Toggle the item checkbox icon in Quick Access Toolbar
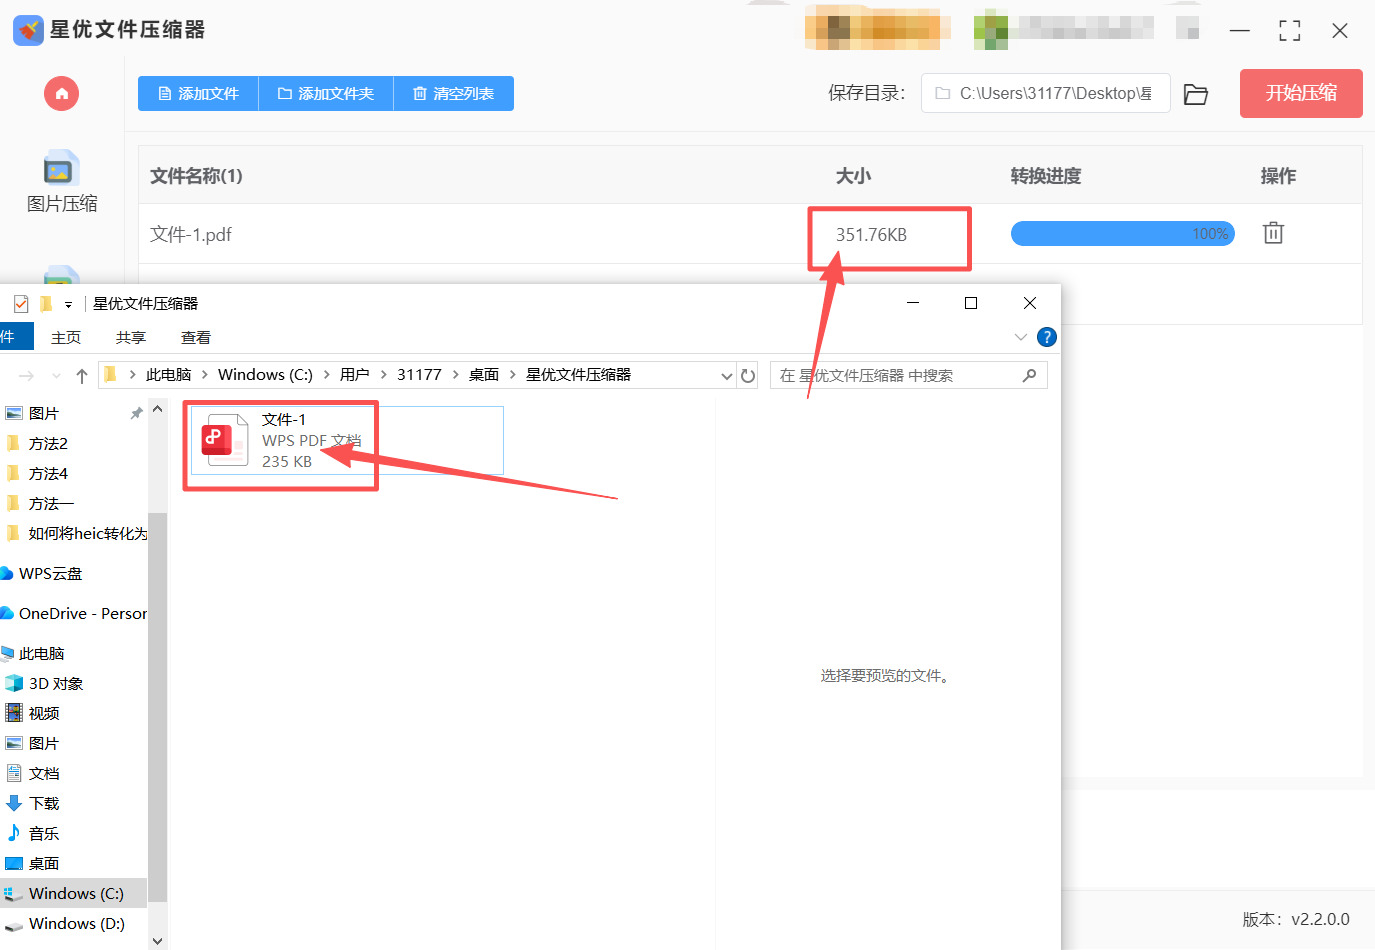 coord(20,302)
